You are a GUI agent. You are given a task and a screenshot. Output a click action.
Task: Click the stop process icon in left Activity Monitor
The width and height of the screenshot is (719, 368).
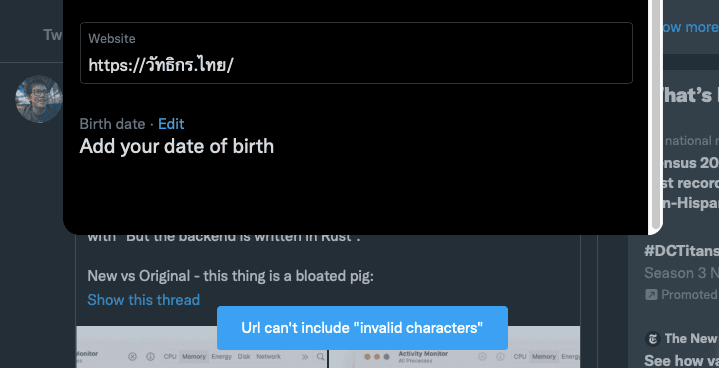133,357
